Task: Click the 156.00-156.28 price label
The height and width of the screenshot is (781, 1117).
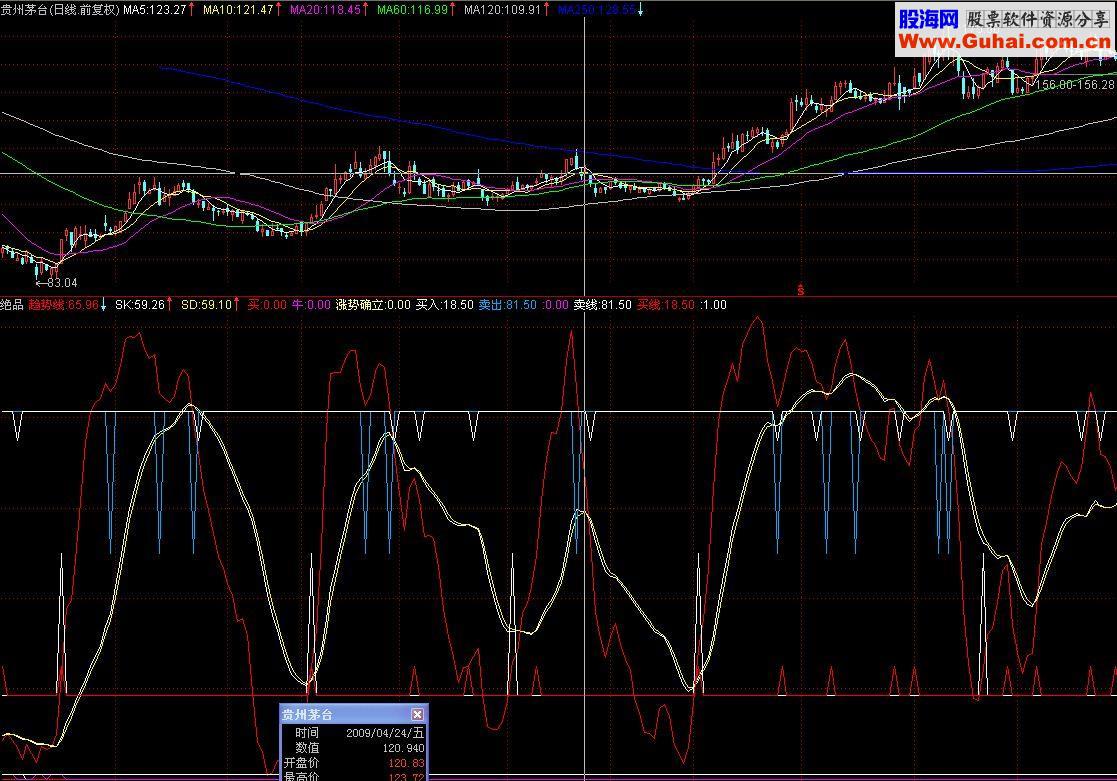Action: coord(1074,85)
